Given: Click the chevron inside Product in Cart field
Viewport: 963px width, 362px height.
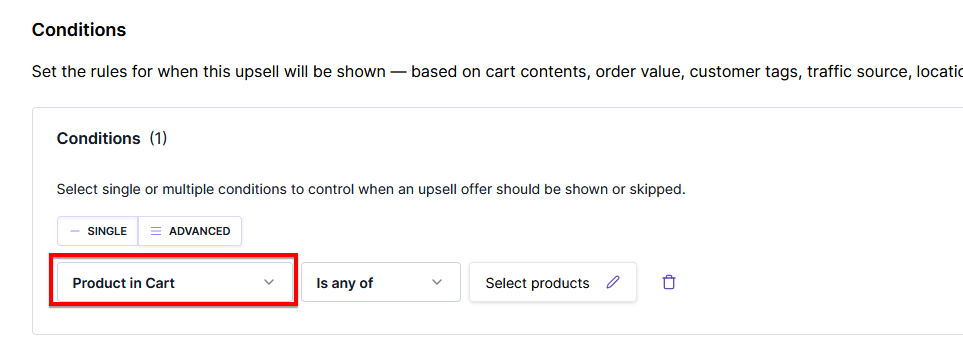Looking at the screenshot, I should click(x=268, y=282).
